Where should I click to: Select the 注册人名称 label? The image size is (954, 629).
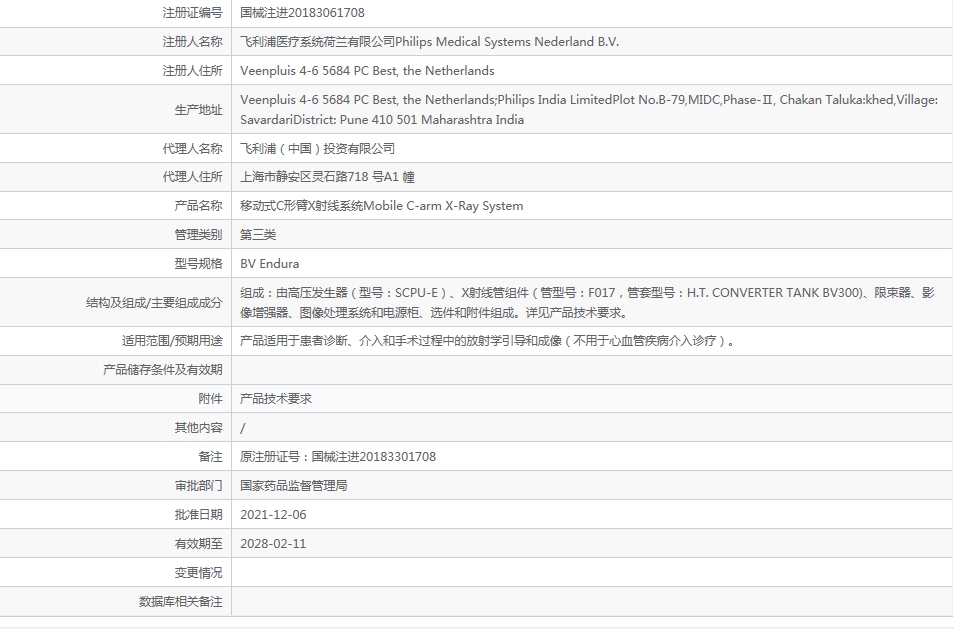coord(192,42)
